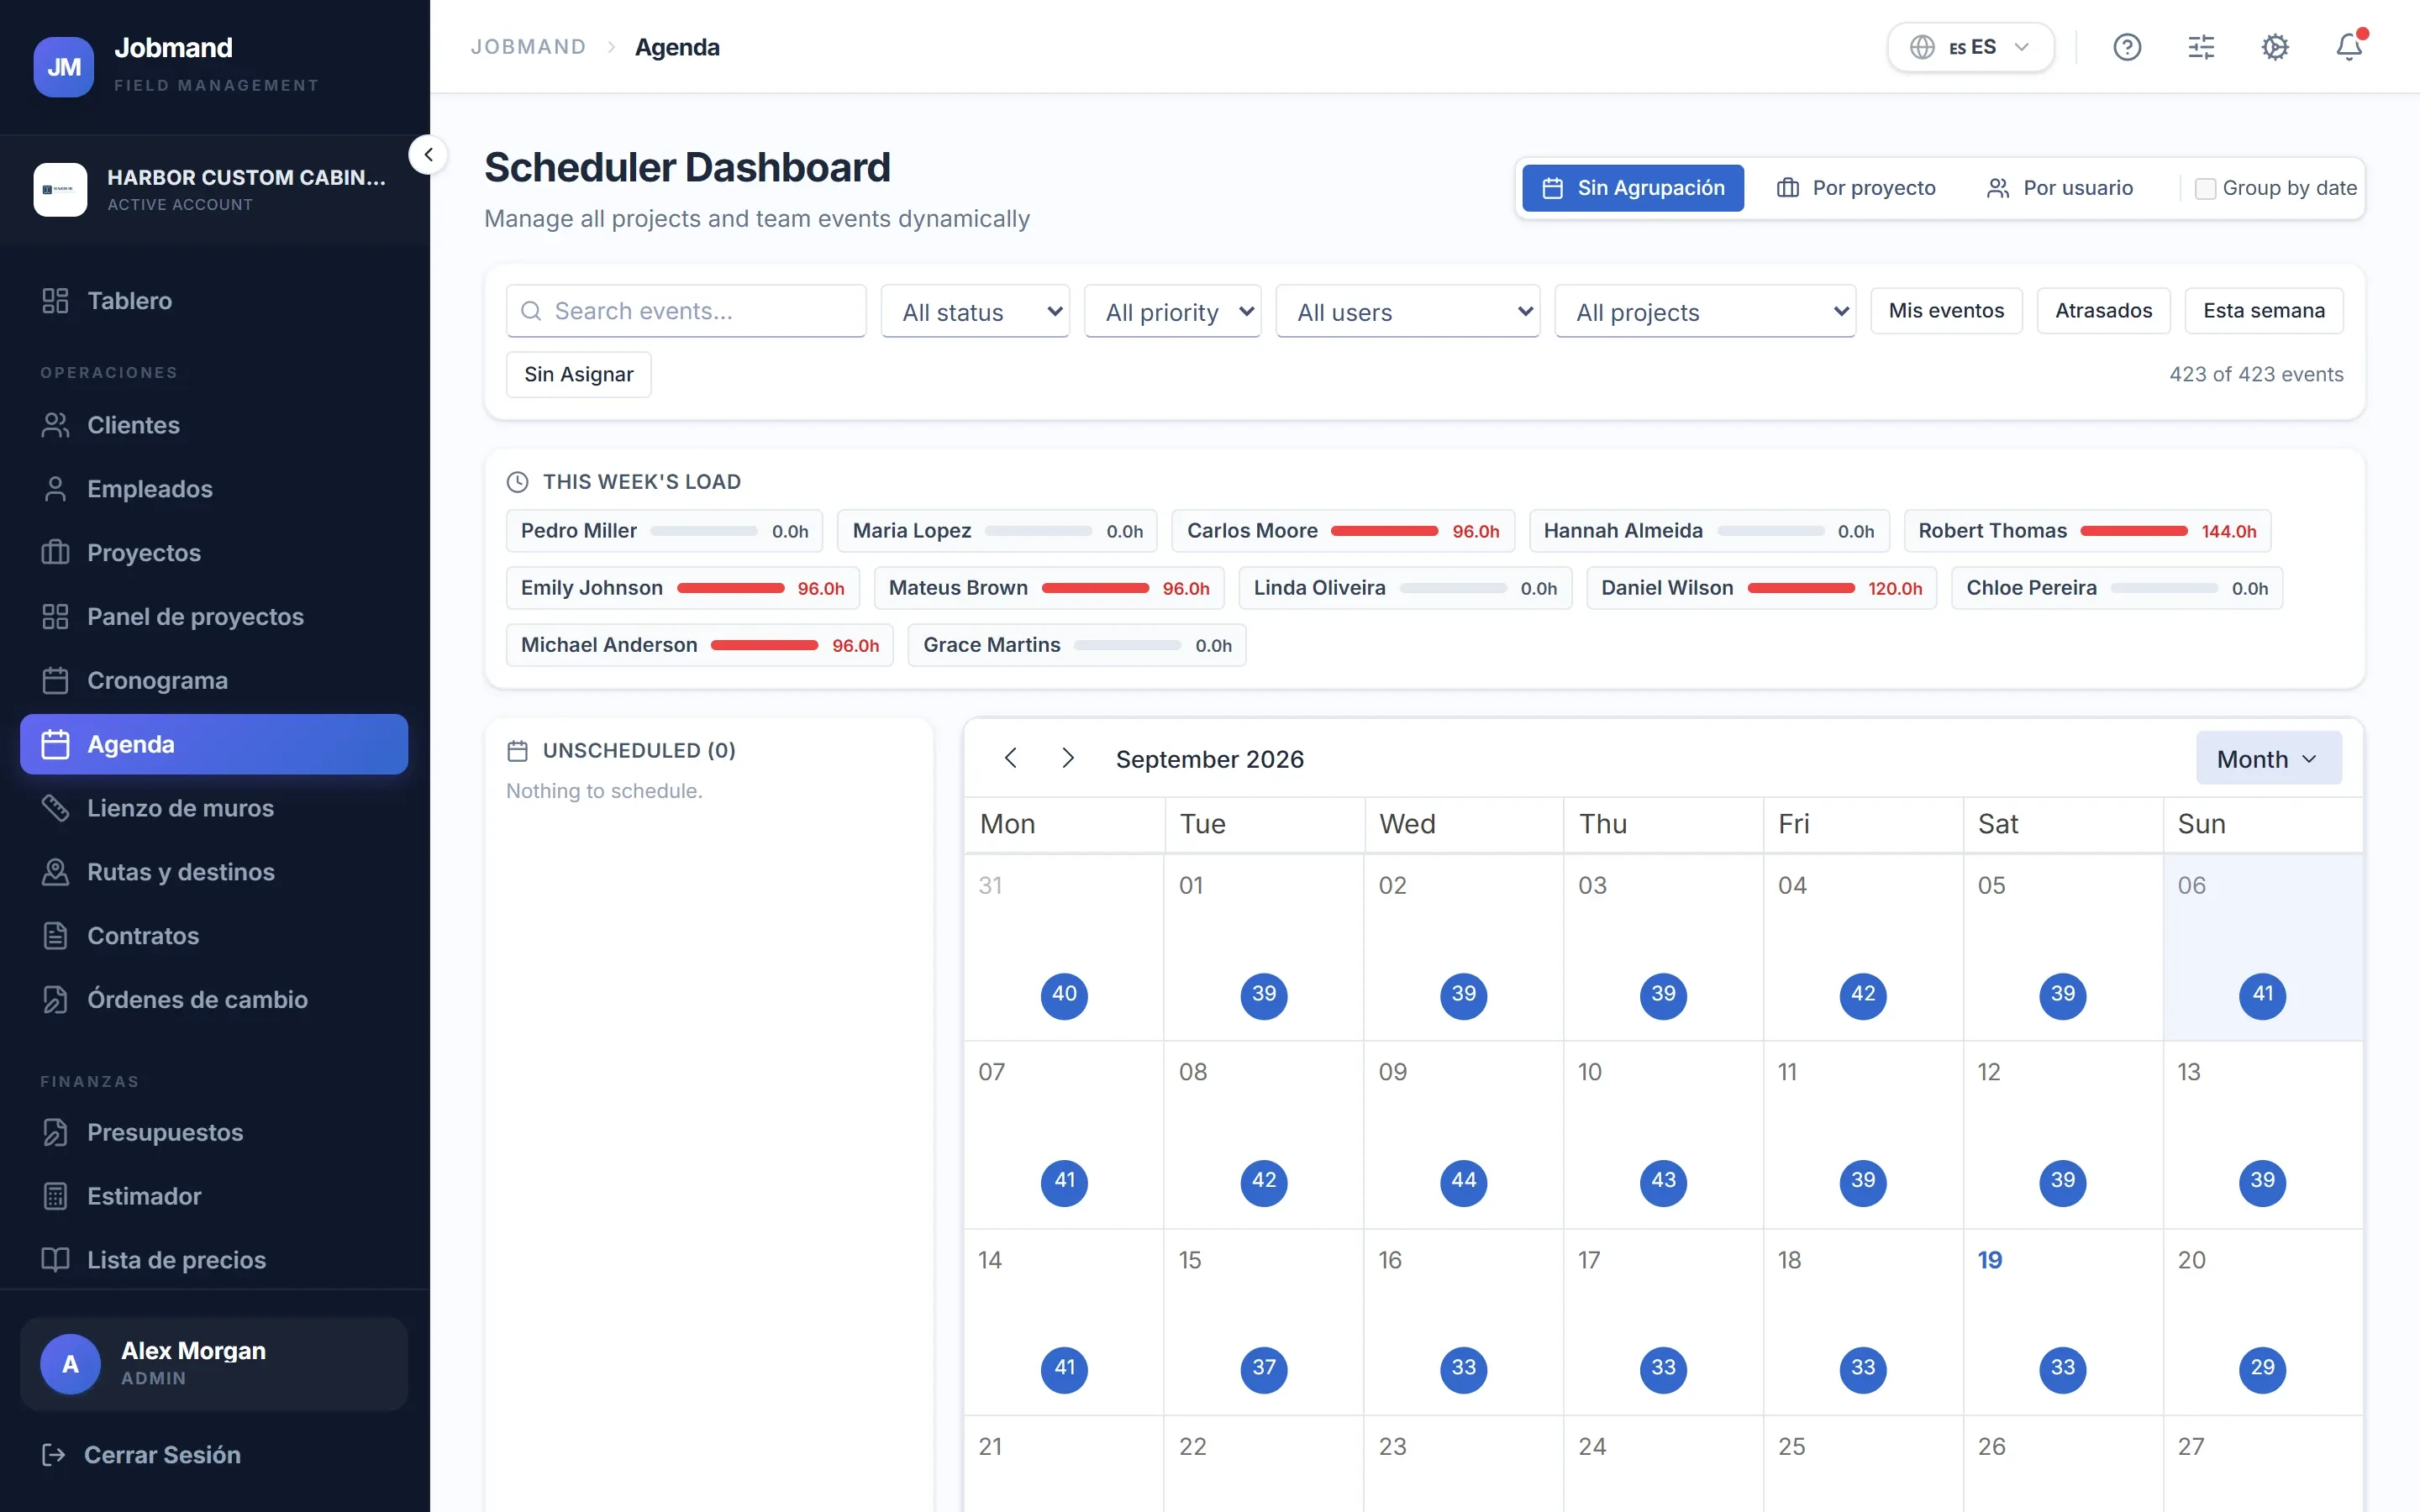The width and height of the screenshot is (2420, 1512).
Task: Toggle the Sin Asignar filter
Action: pos(578,374)
